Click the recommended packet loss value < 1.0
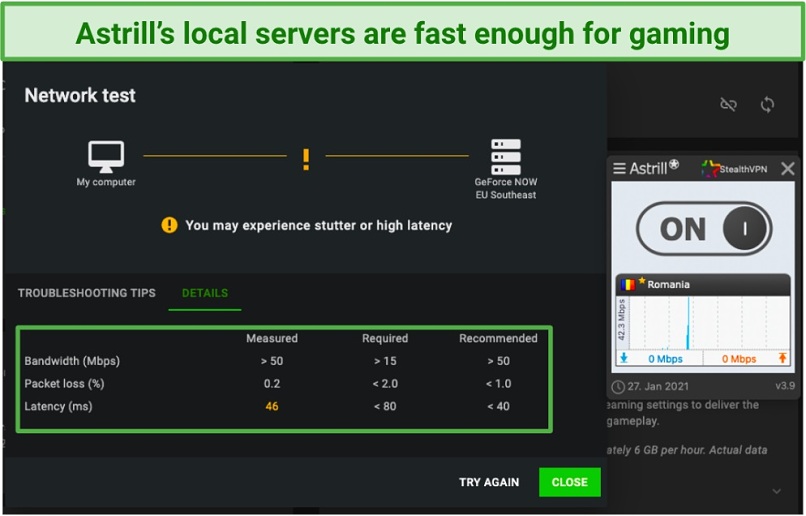806x516 pixels. pos(498,384)
